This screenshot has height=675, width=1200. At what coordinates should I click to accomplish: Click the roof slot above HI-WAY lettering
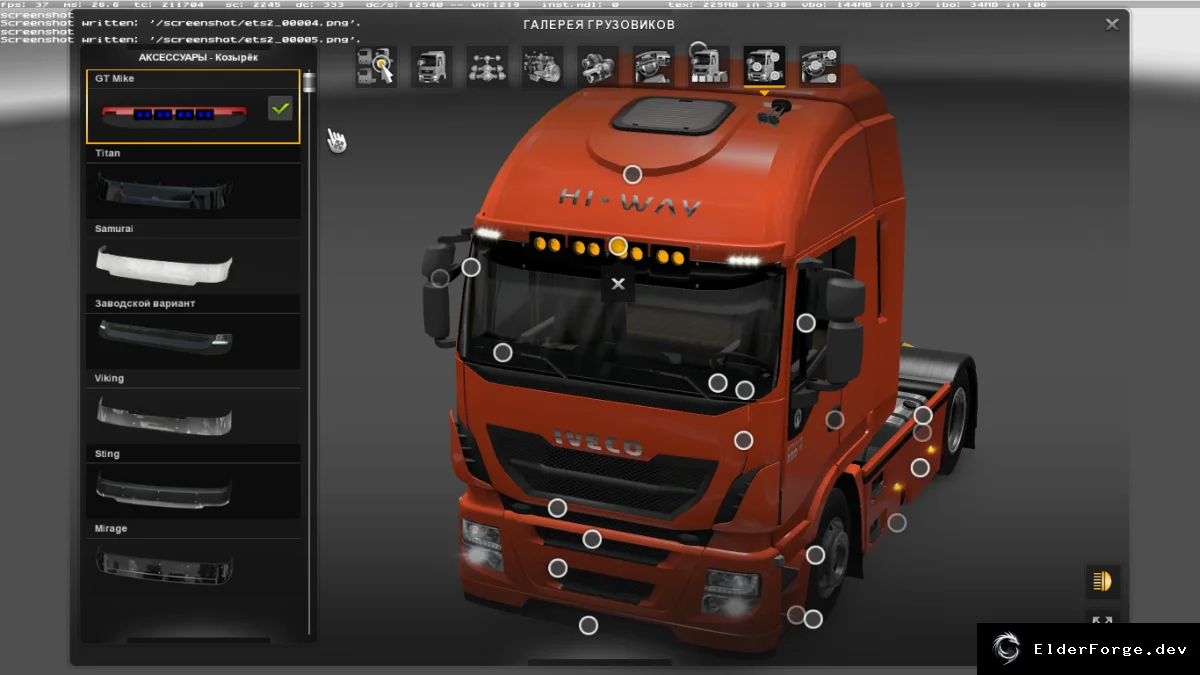(x=632, y=174)
